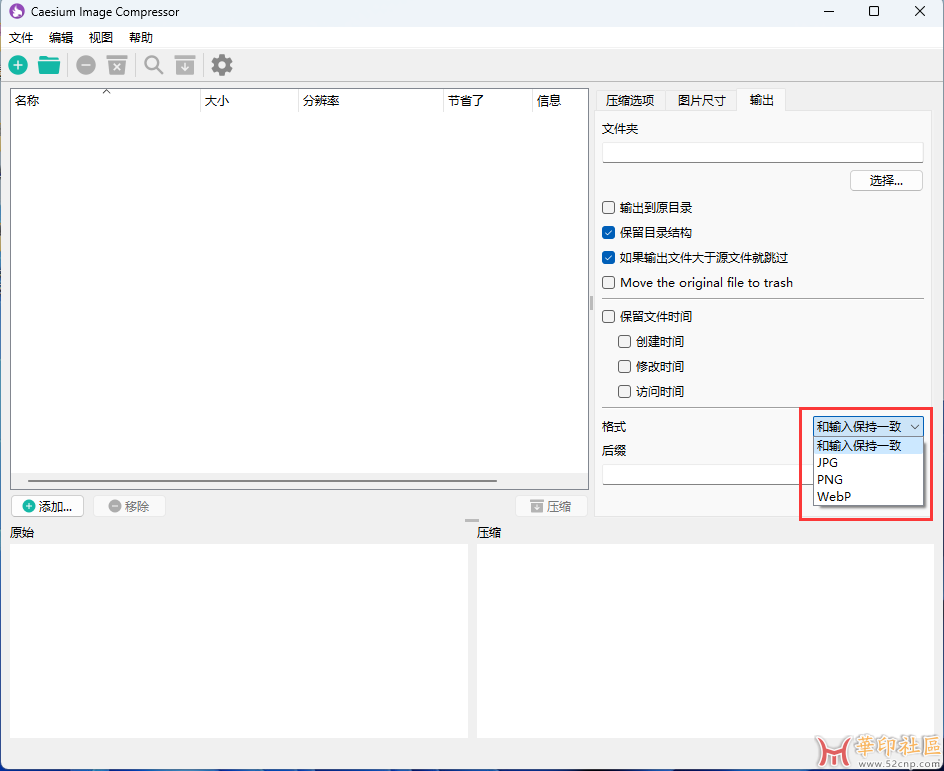Open the 编辑 menu
The width and height of the screenshot is (944, 771).
pyautogui.click(x=61, y=37)
